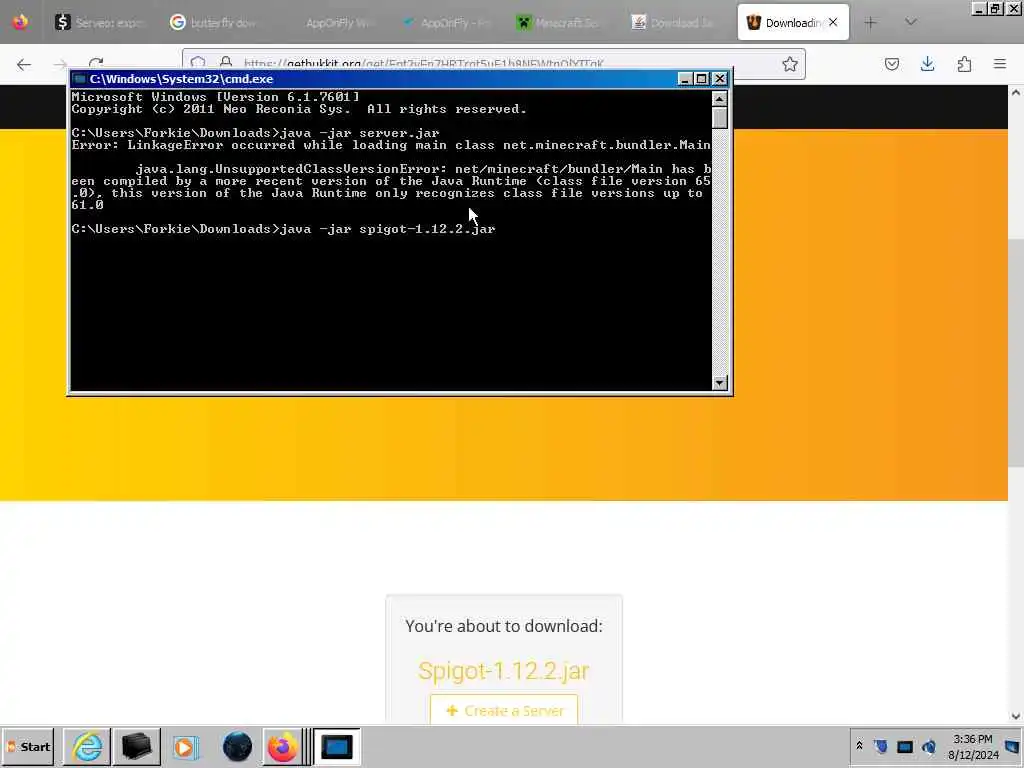Click the Create a Server button
Image resolution: width=1024 pixels, height=768 pixels.
504,710
